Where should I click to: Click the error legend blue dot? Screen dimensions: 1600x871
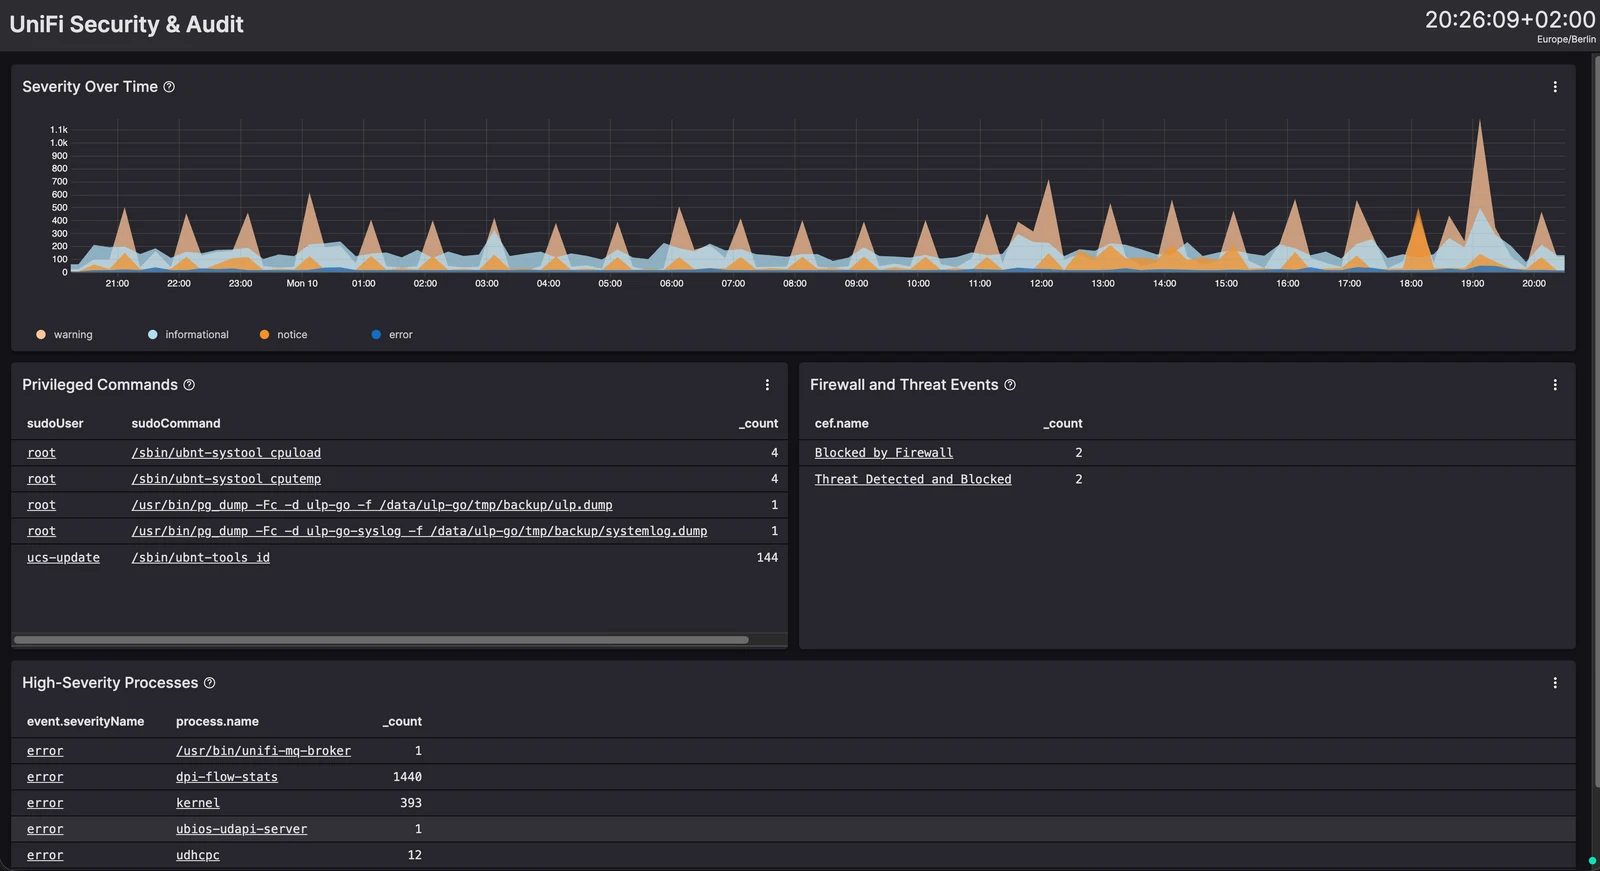376,335
